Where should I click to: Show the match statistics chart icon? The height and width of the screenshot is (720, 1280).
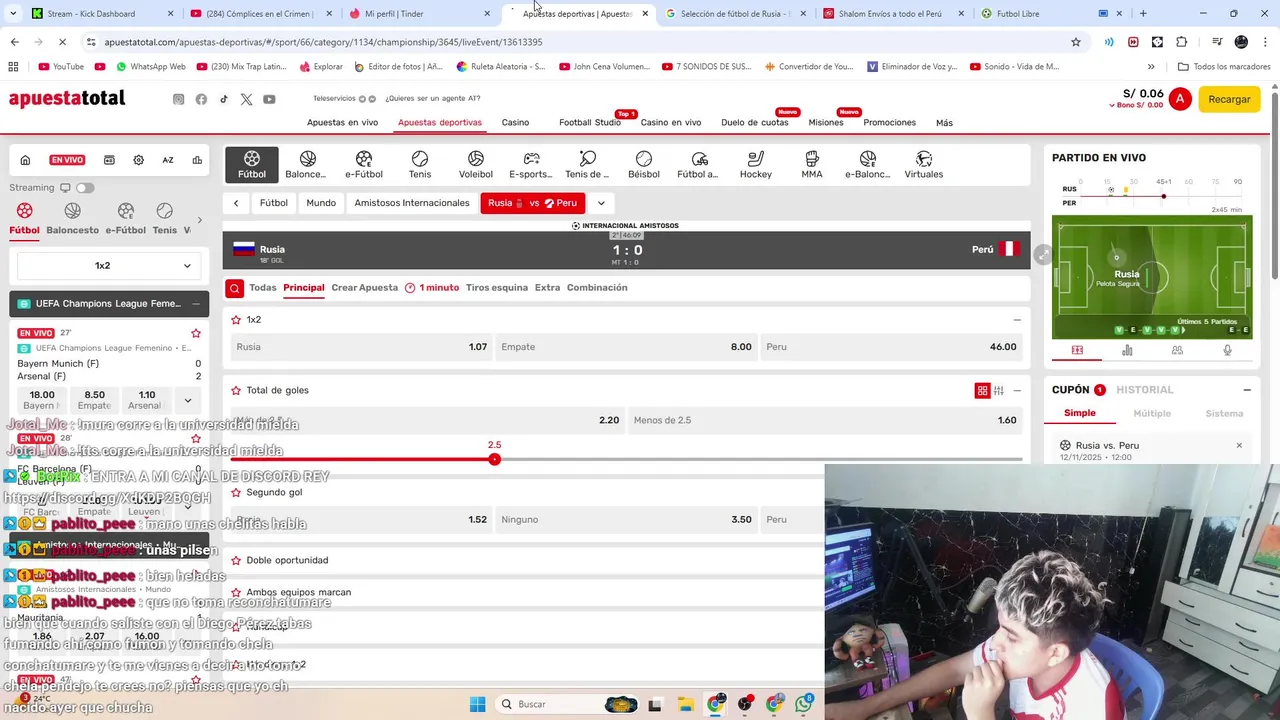[1127, 350]
